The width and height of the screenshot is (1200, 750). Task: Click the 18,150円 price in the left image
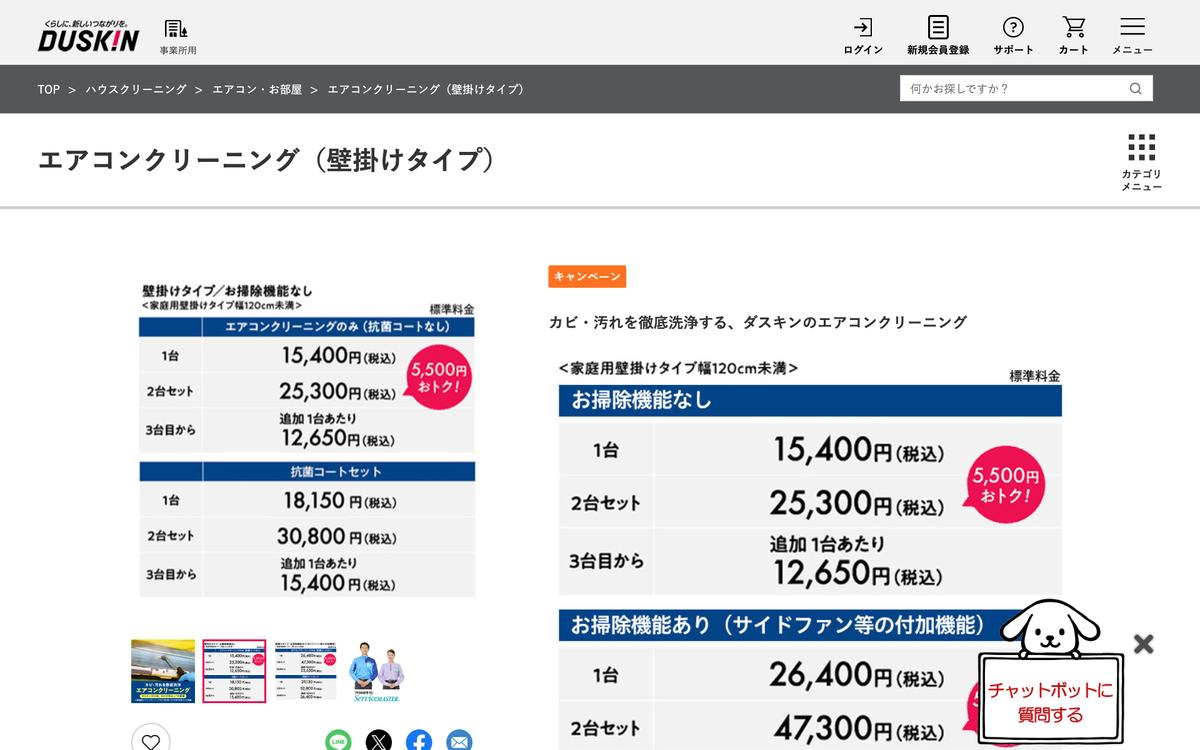coord(339,500)
